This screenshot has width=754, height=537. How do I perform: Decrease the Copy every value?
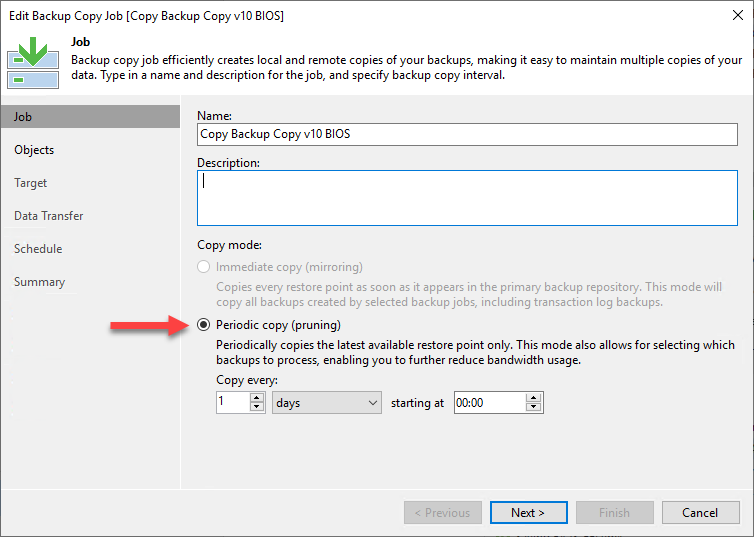[x=257, y=407]
